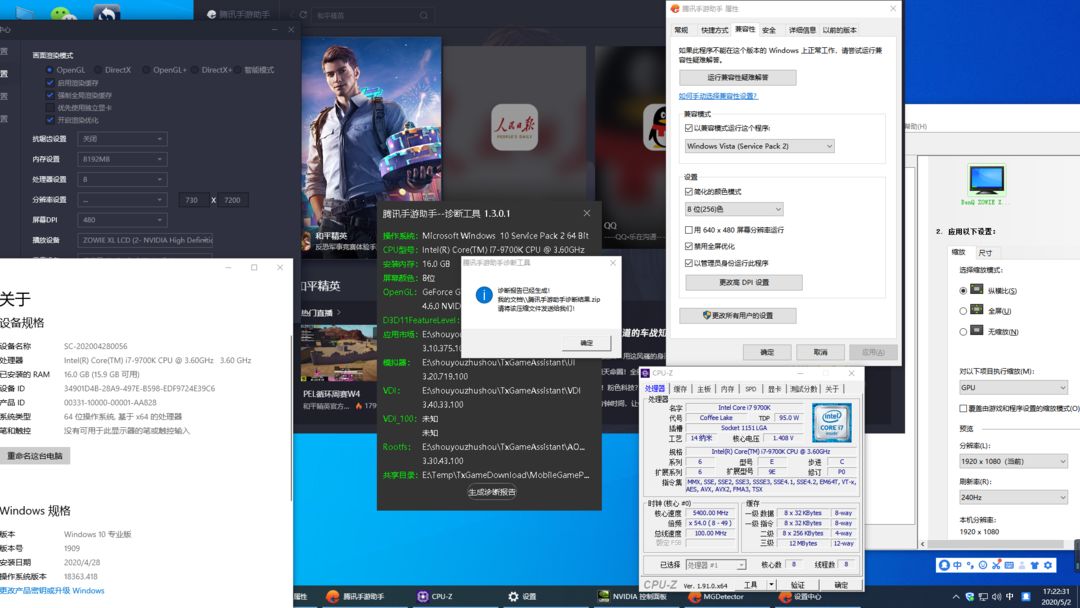Open the IME toolbar settings gear
The image size is (1080, 608).
[1048, 565]
